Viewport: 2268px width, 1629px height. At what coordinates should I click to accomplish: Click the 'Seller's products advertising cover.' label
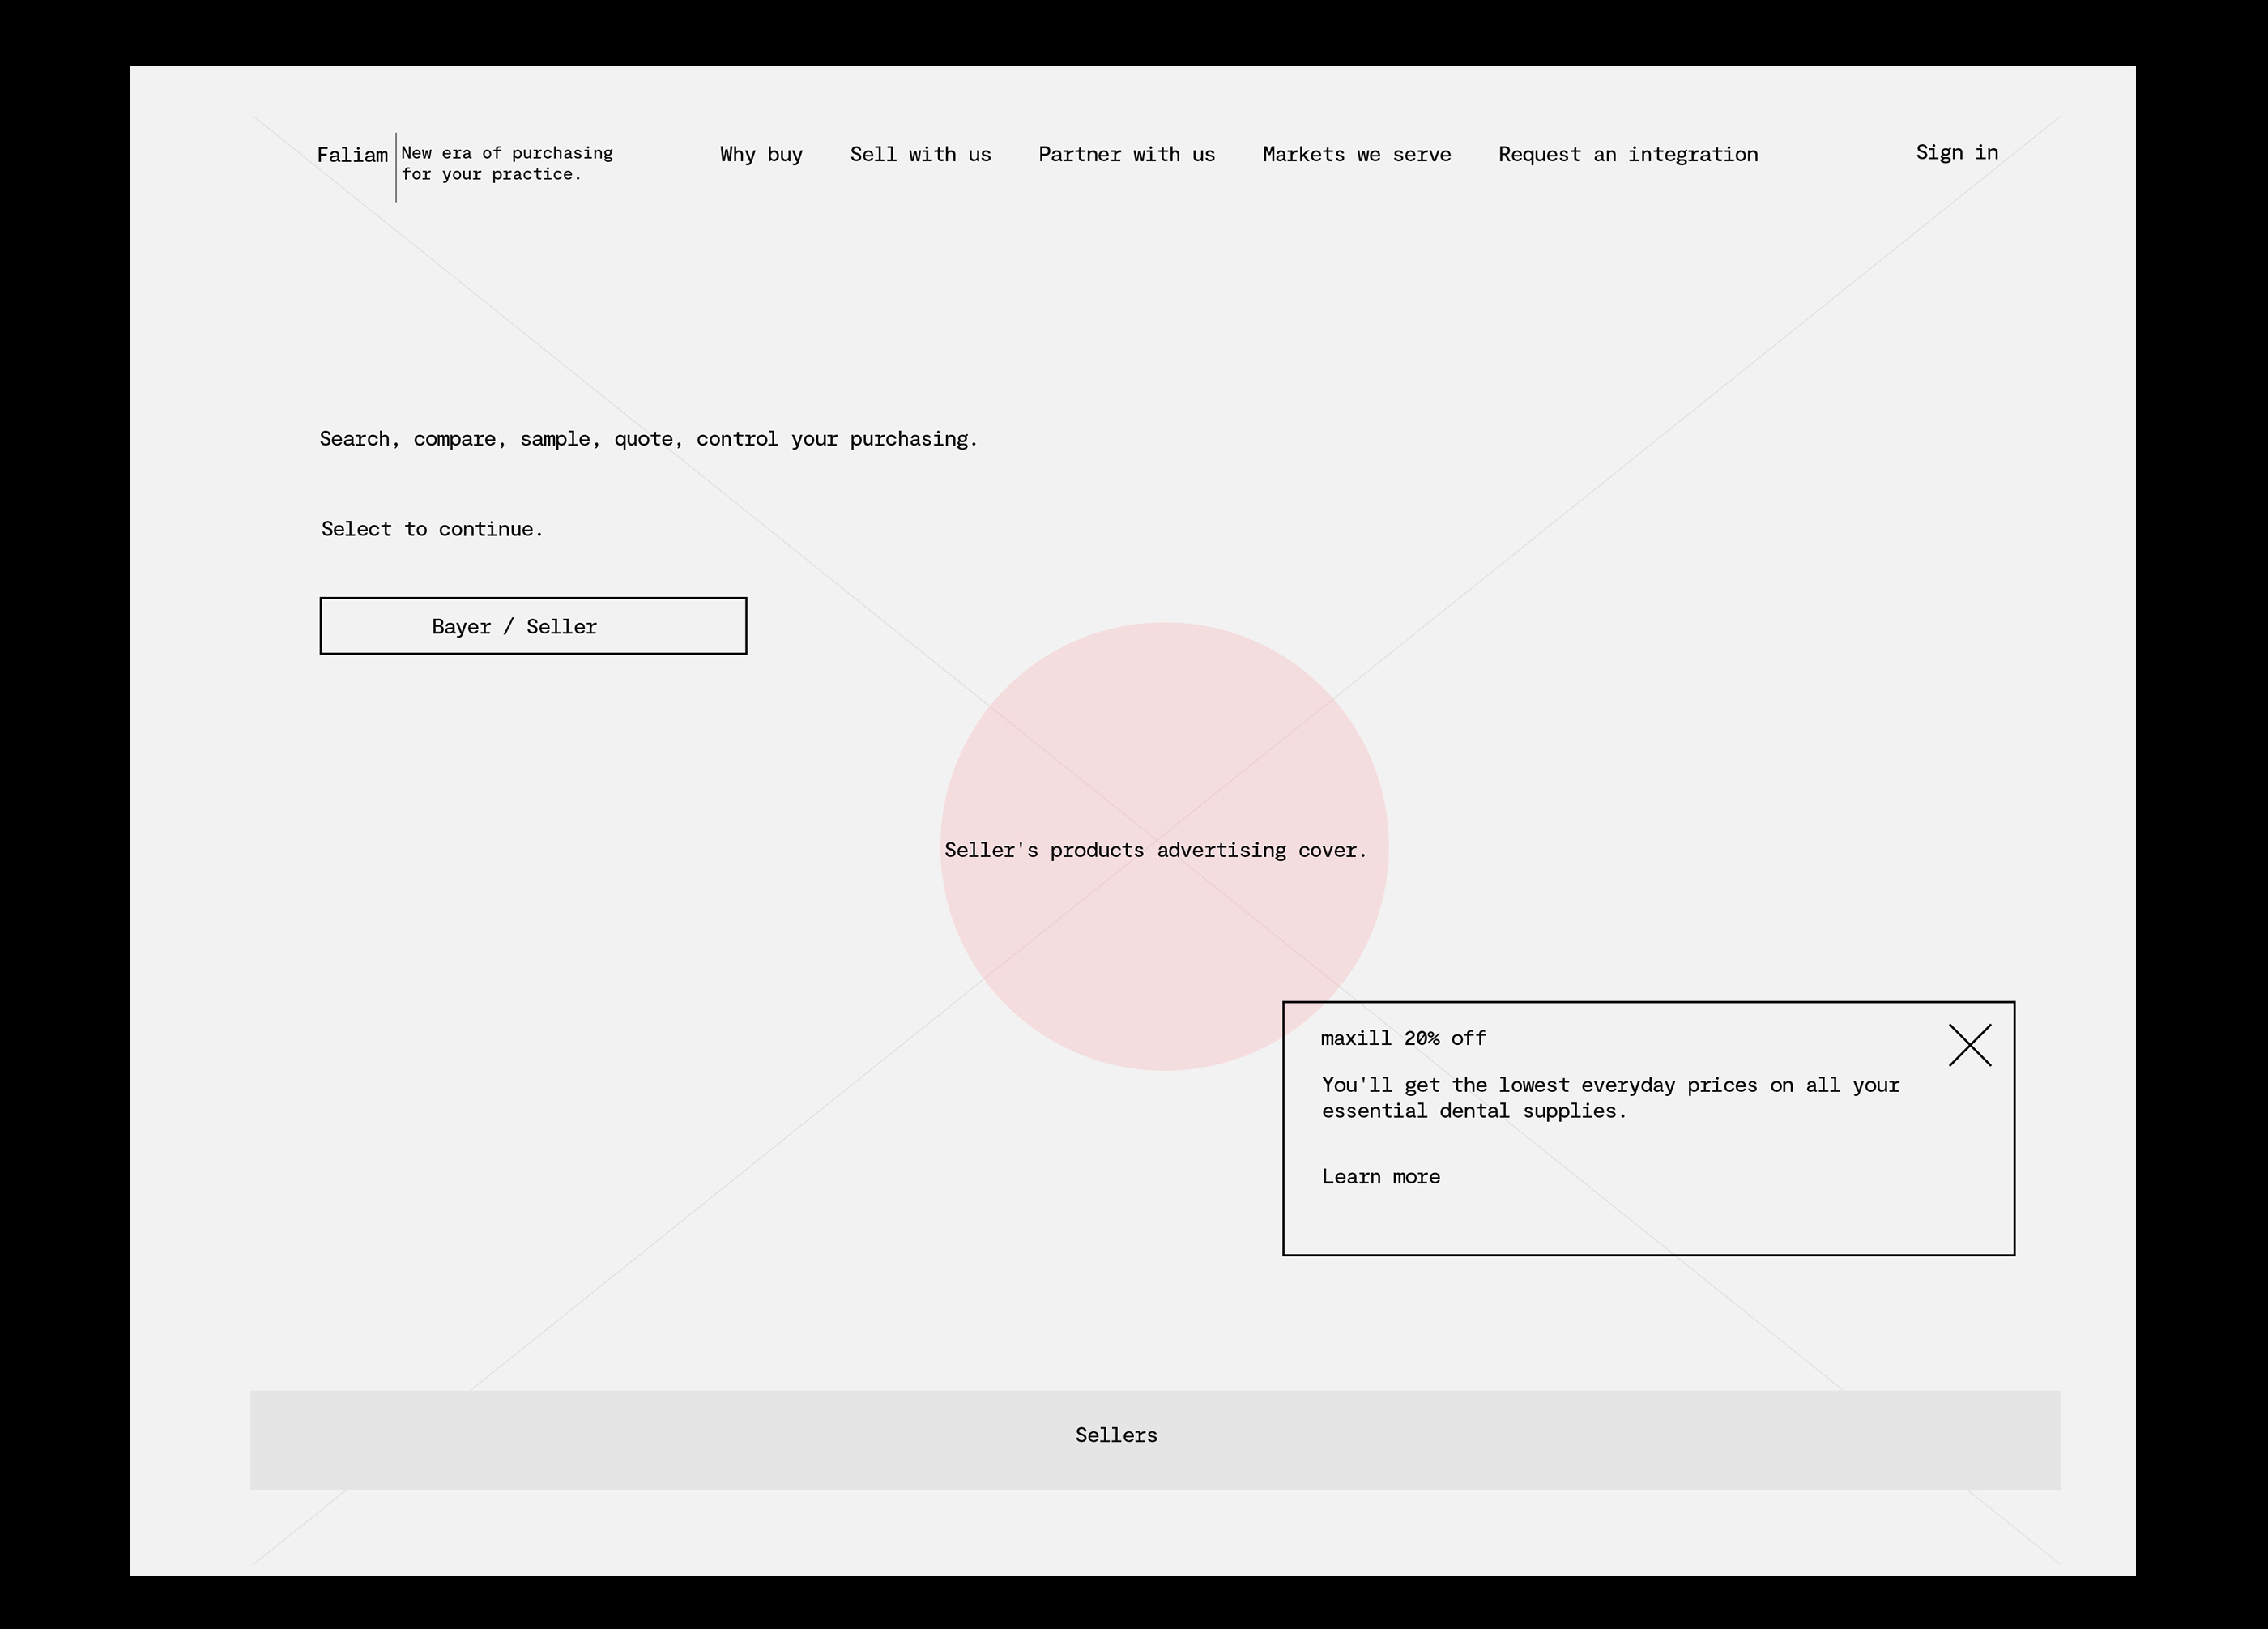pyautogui.click(x=1155, y=850)
